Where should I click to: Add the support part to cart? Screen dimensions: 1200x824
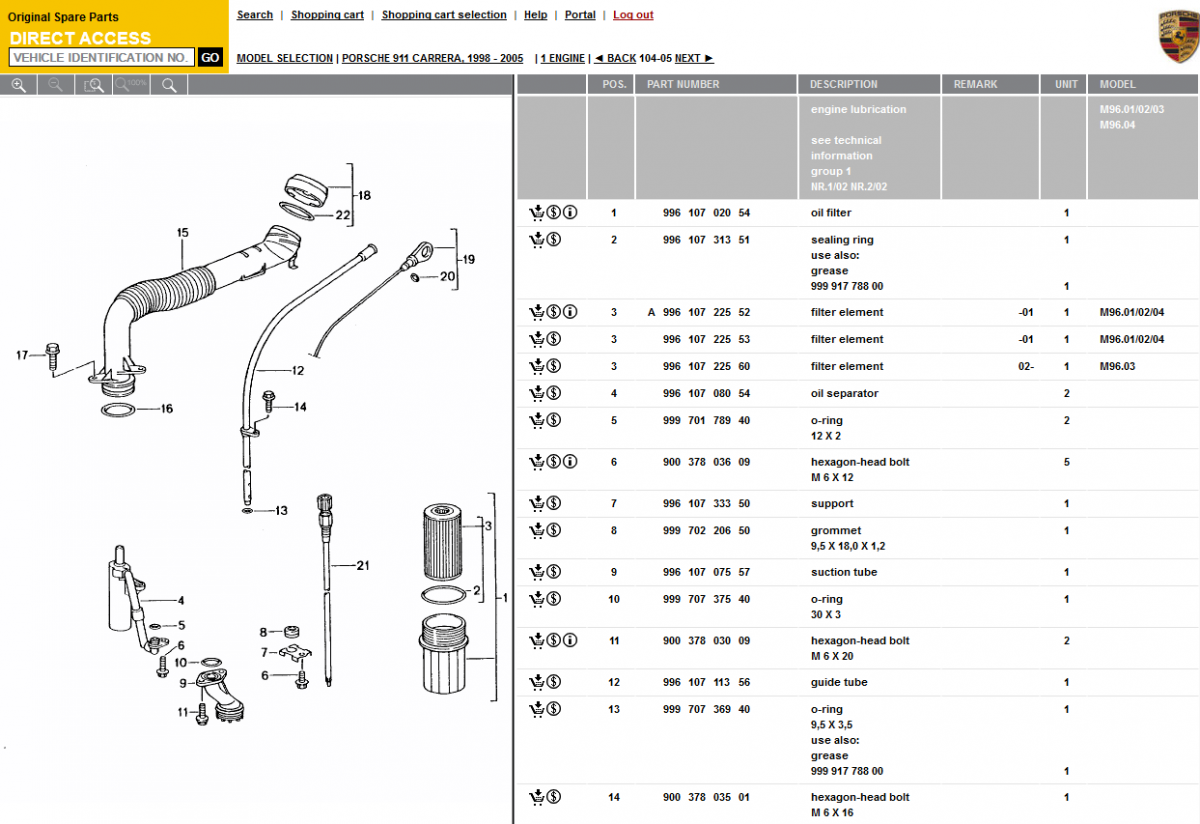[x=537, y=503]
